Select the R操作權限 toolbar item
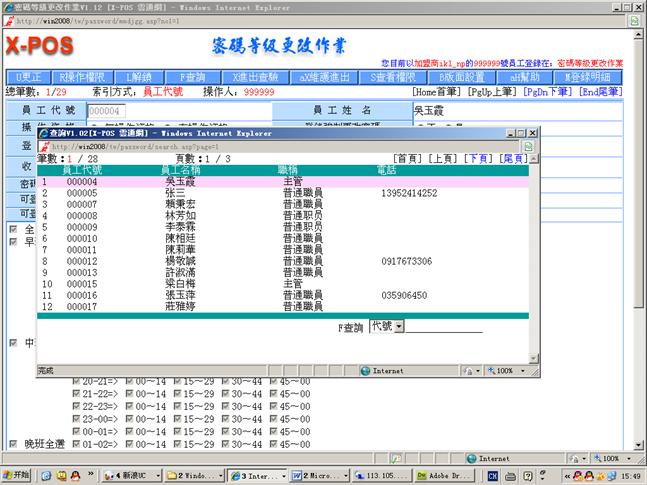647x485 pixels. coord(83,77)
